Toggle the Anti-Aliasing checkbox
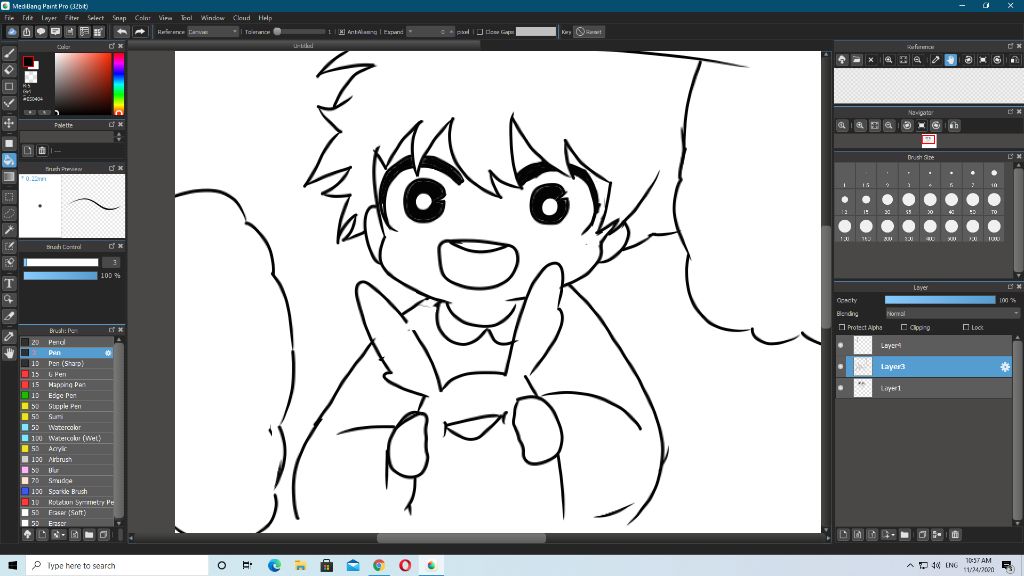1024x576 pixels. tap(342, 31)
